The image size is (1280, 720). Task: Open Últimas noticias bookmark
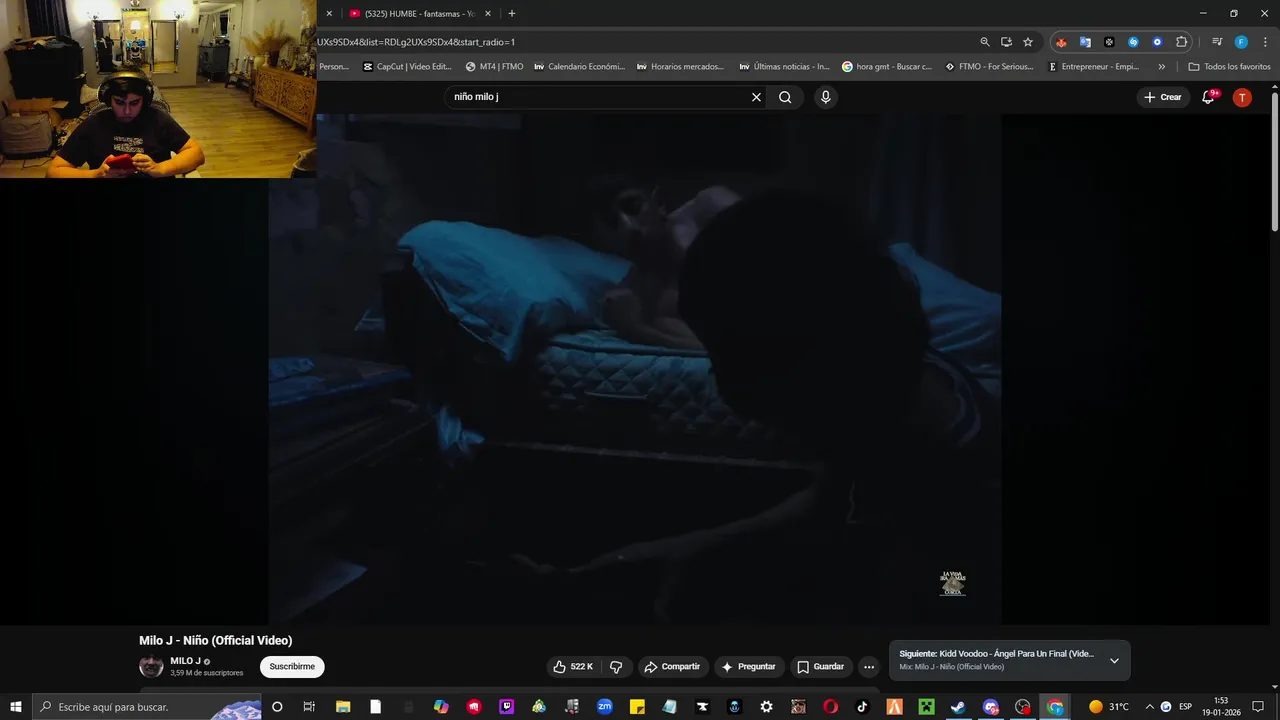tap(785, 67)
